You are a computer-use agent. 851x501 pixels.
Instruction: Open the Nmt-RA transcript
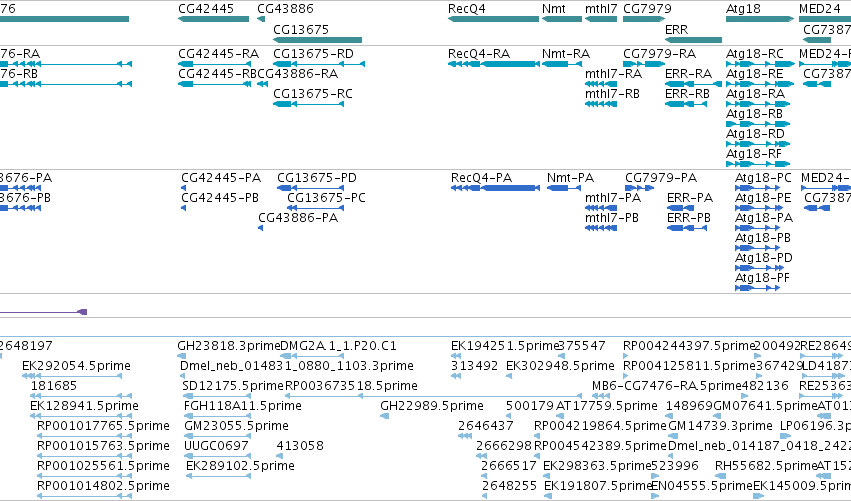tap(566, 54)
